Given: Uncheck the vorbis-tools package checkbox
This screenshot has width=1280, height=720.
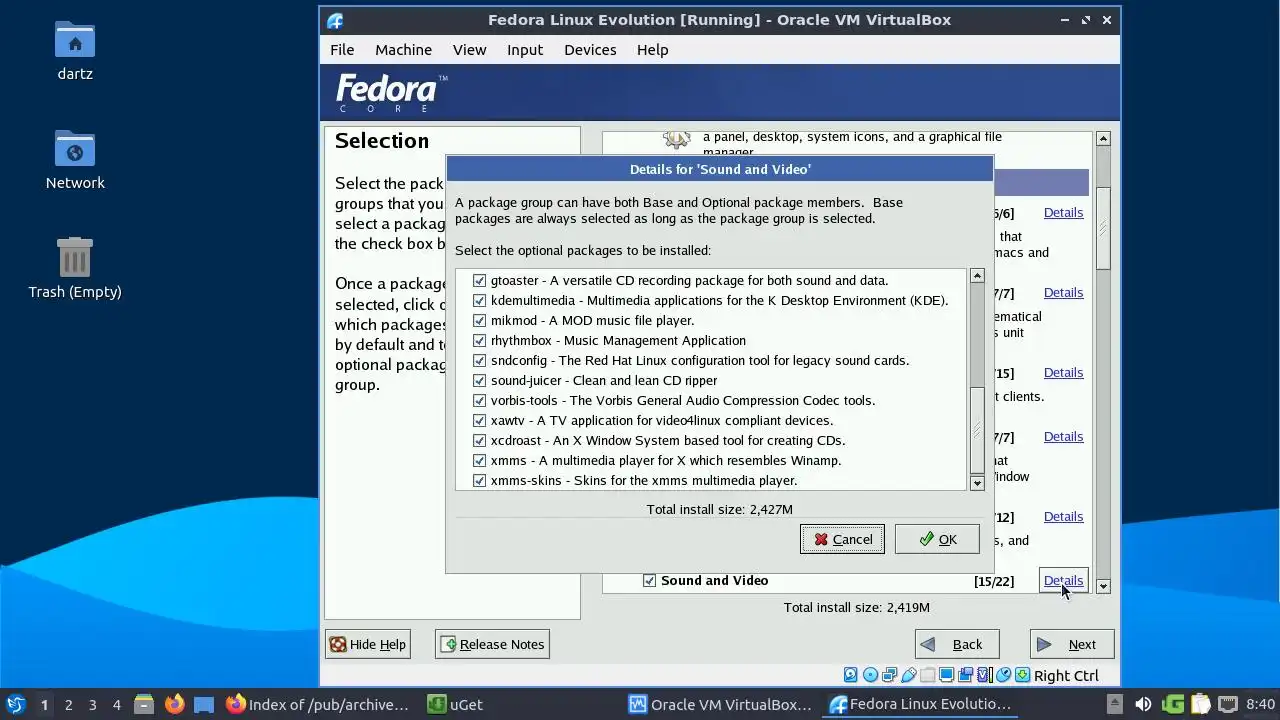Looking at the screenshot, I should coord(479,400).
